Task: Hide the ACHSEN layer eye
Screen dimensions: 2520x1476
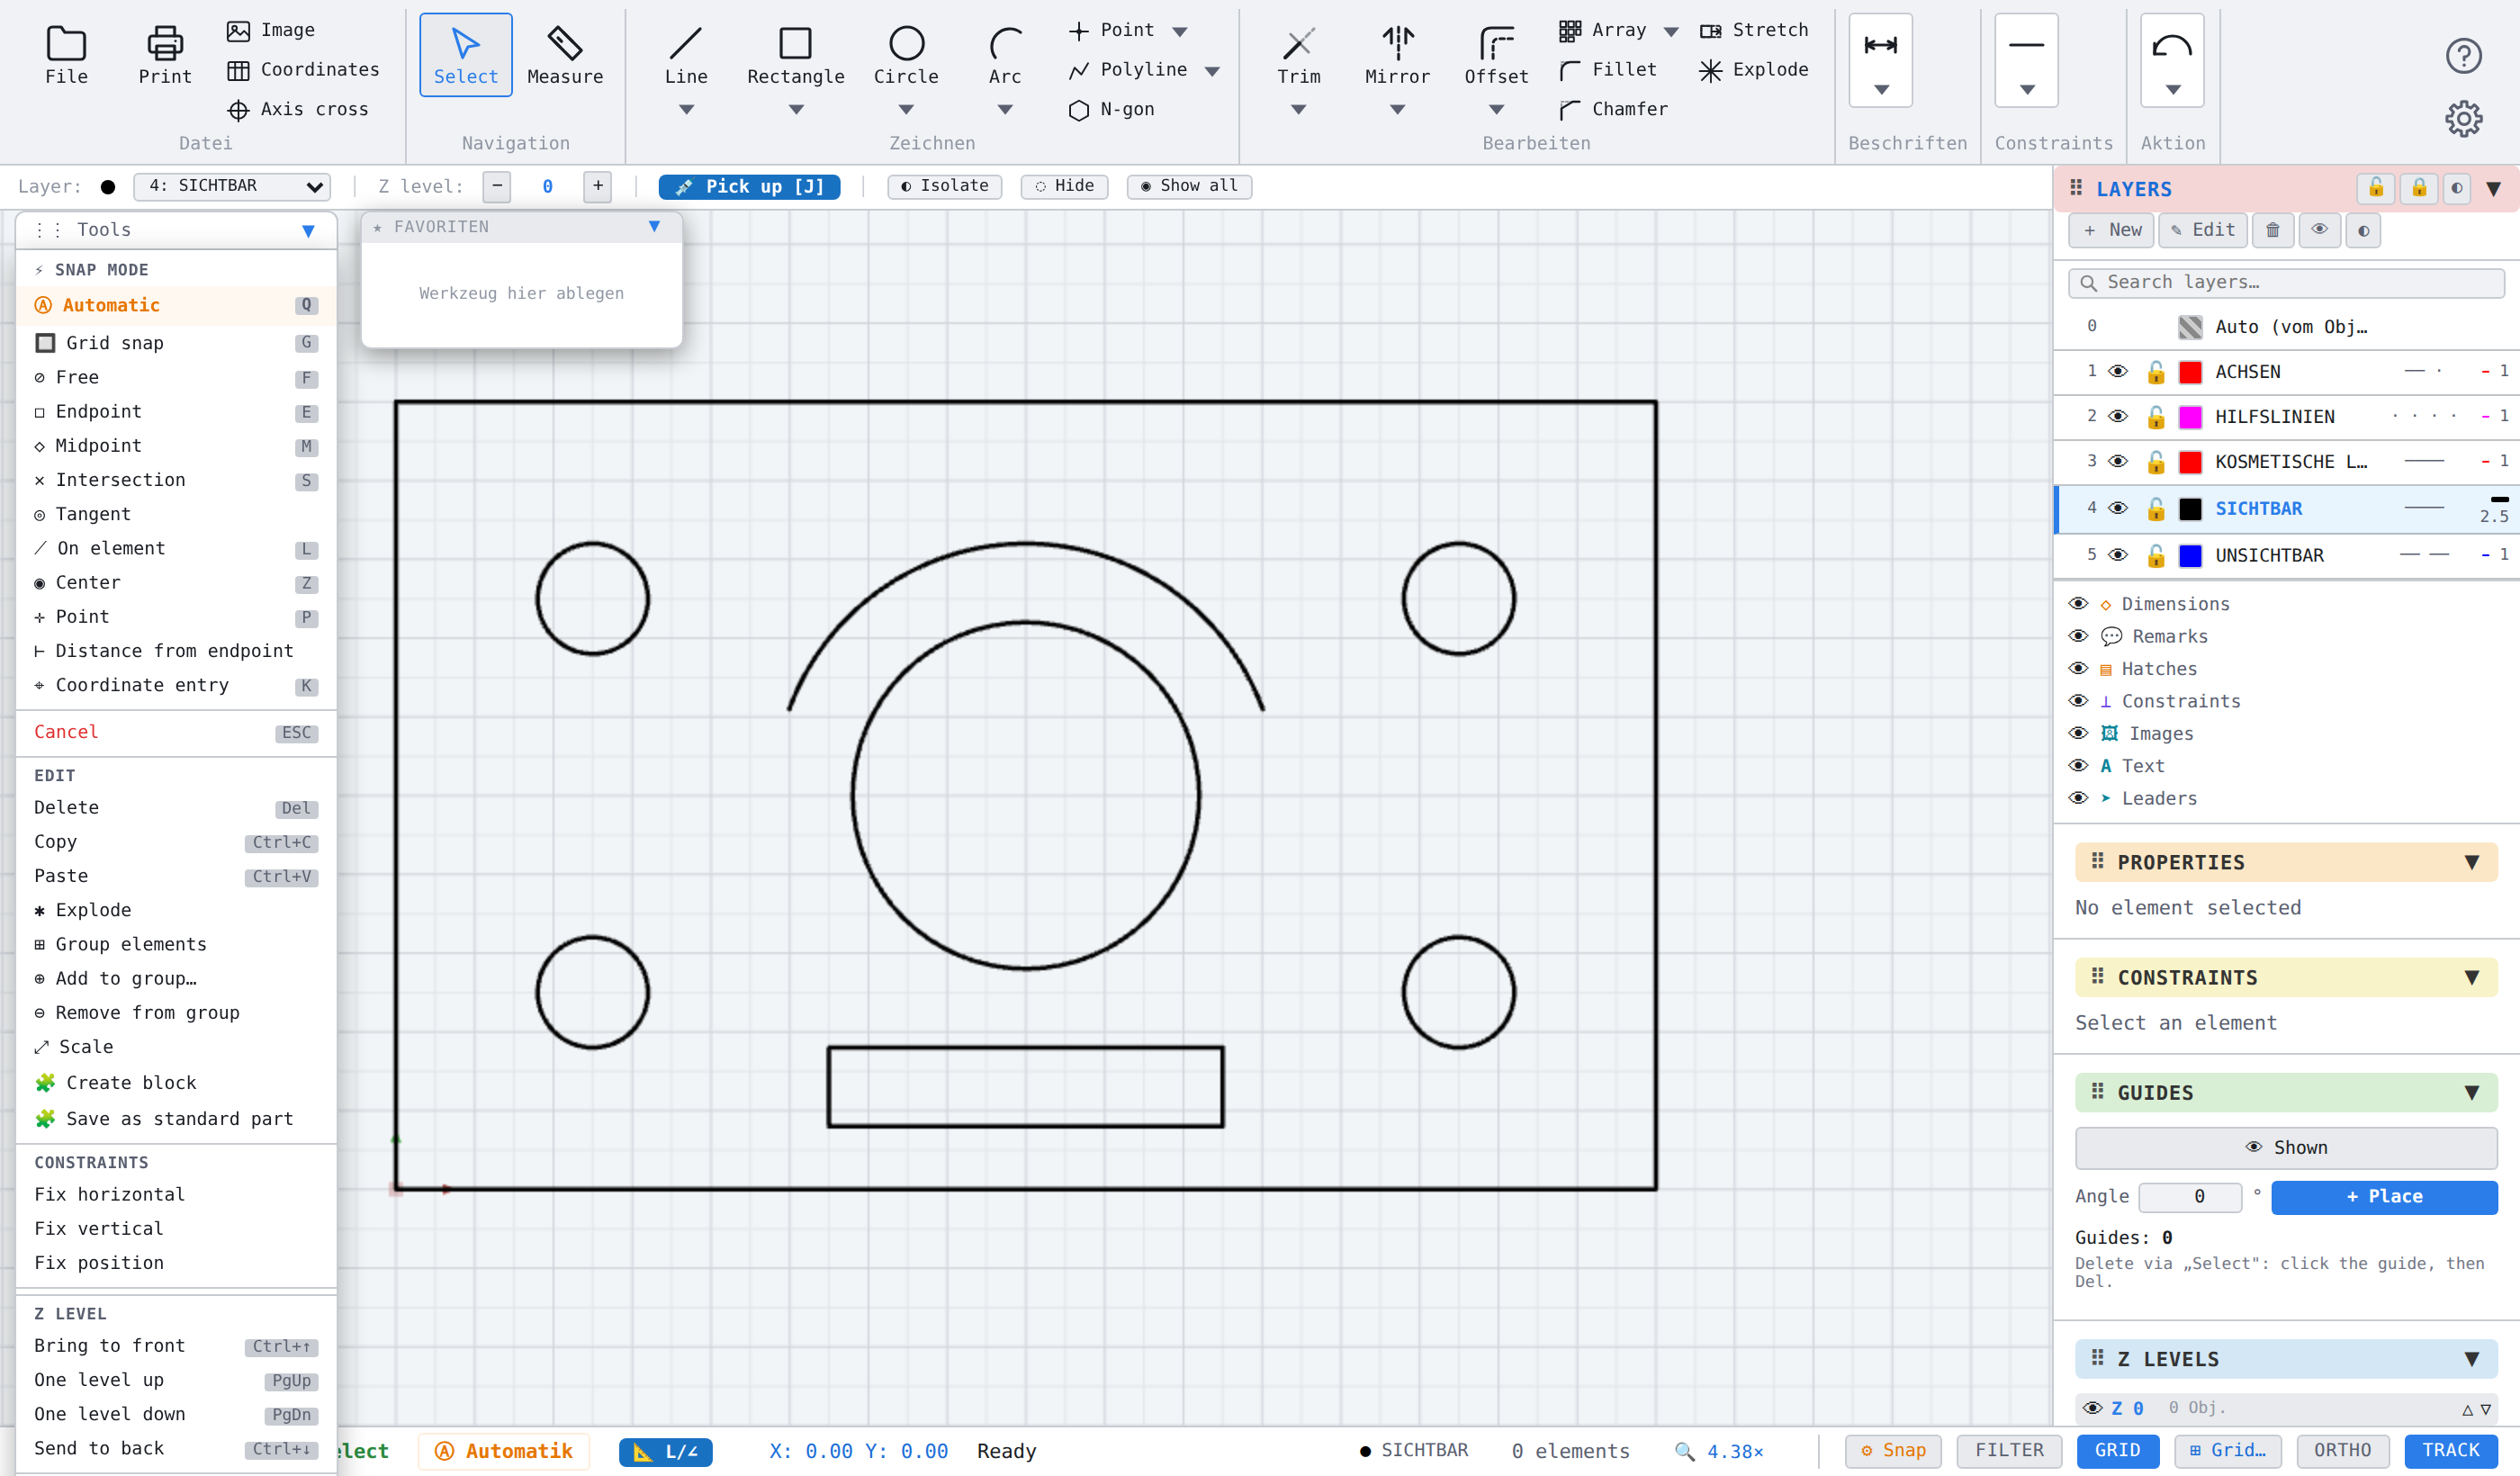Action: coord(2118,371)
